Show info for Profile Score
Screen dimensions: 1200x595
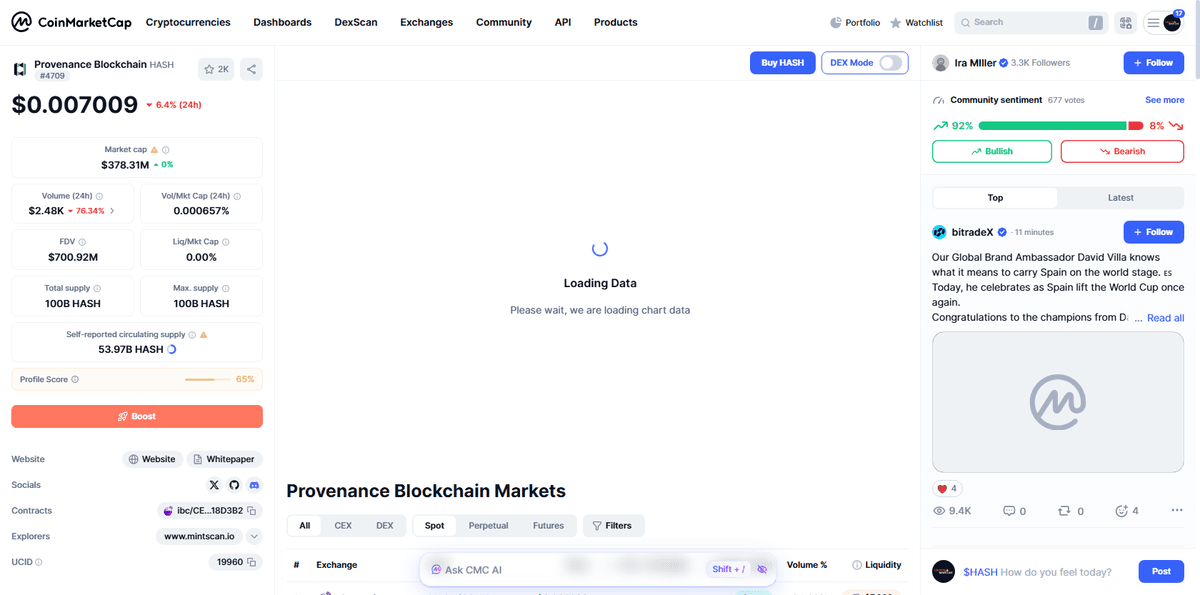[75, 380]
